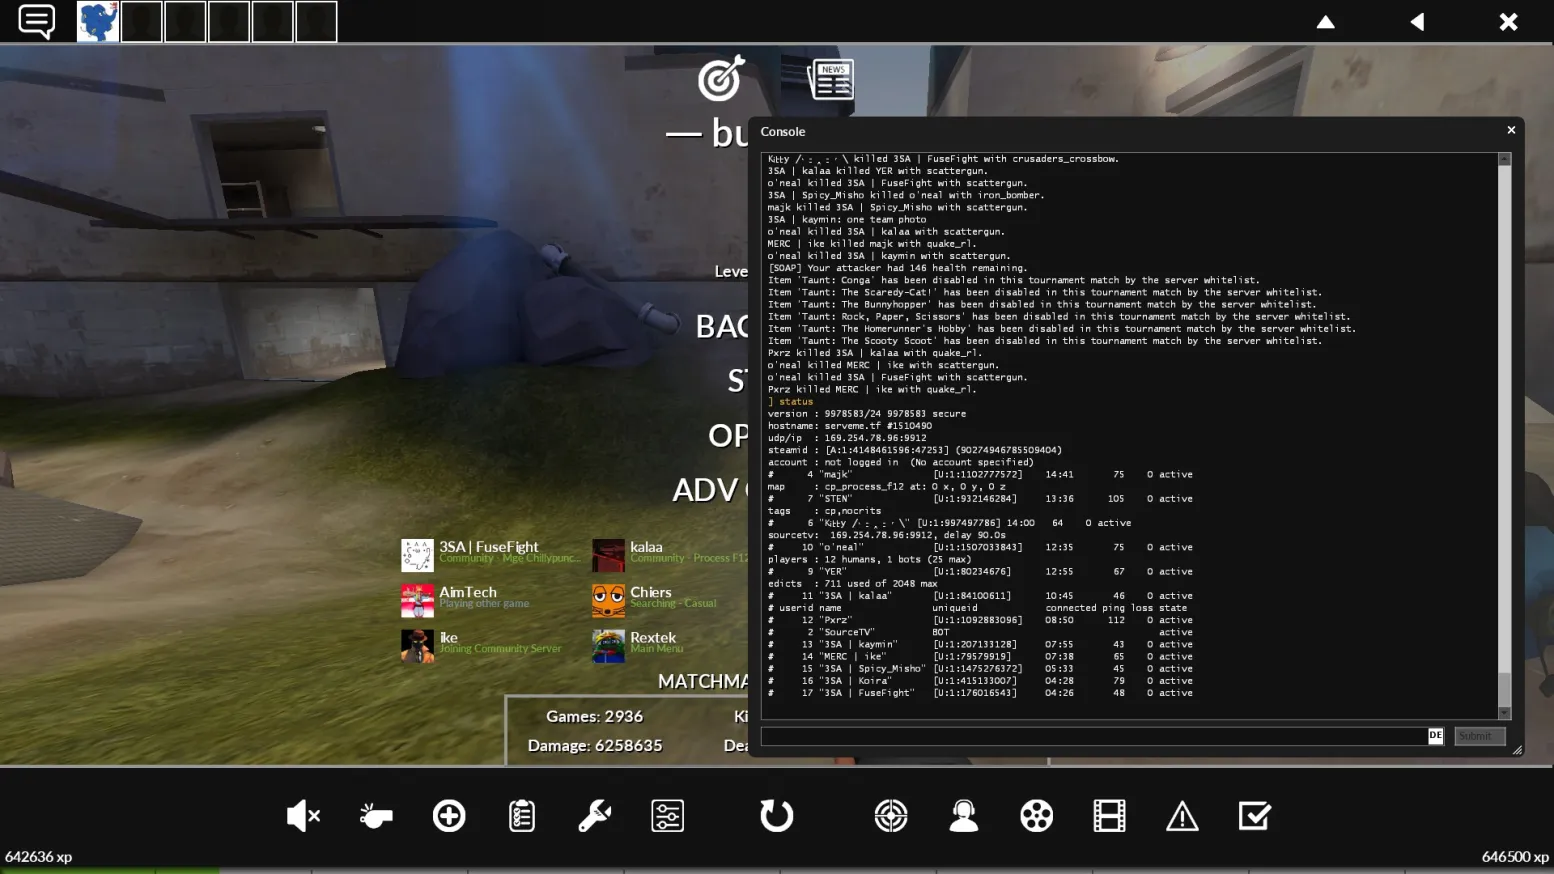Click the Console command input field
Screen dimensions: 1554x874
(x=1093, y=736)
